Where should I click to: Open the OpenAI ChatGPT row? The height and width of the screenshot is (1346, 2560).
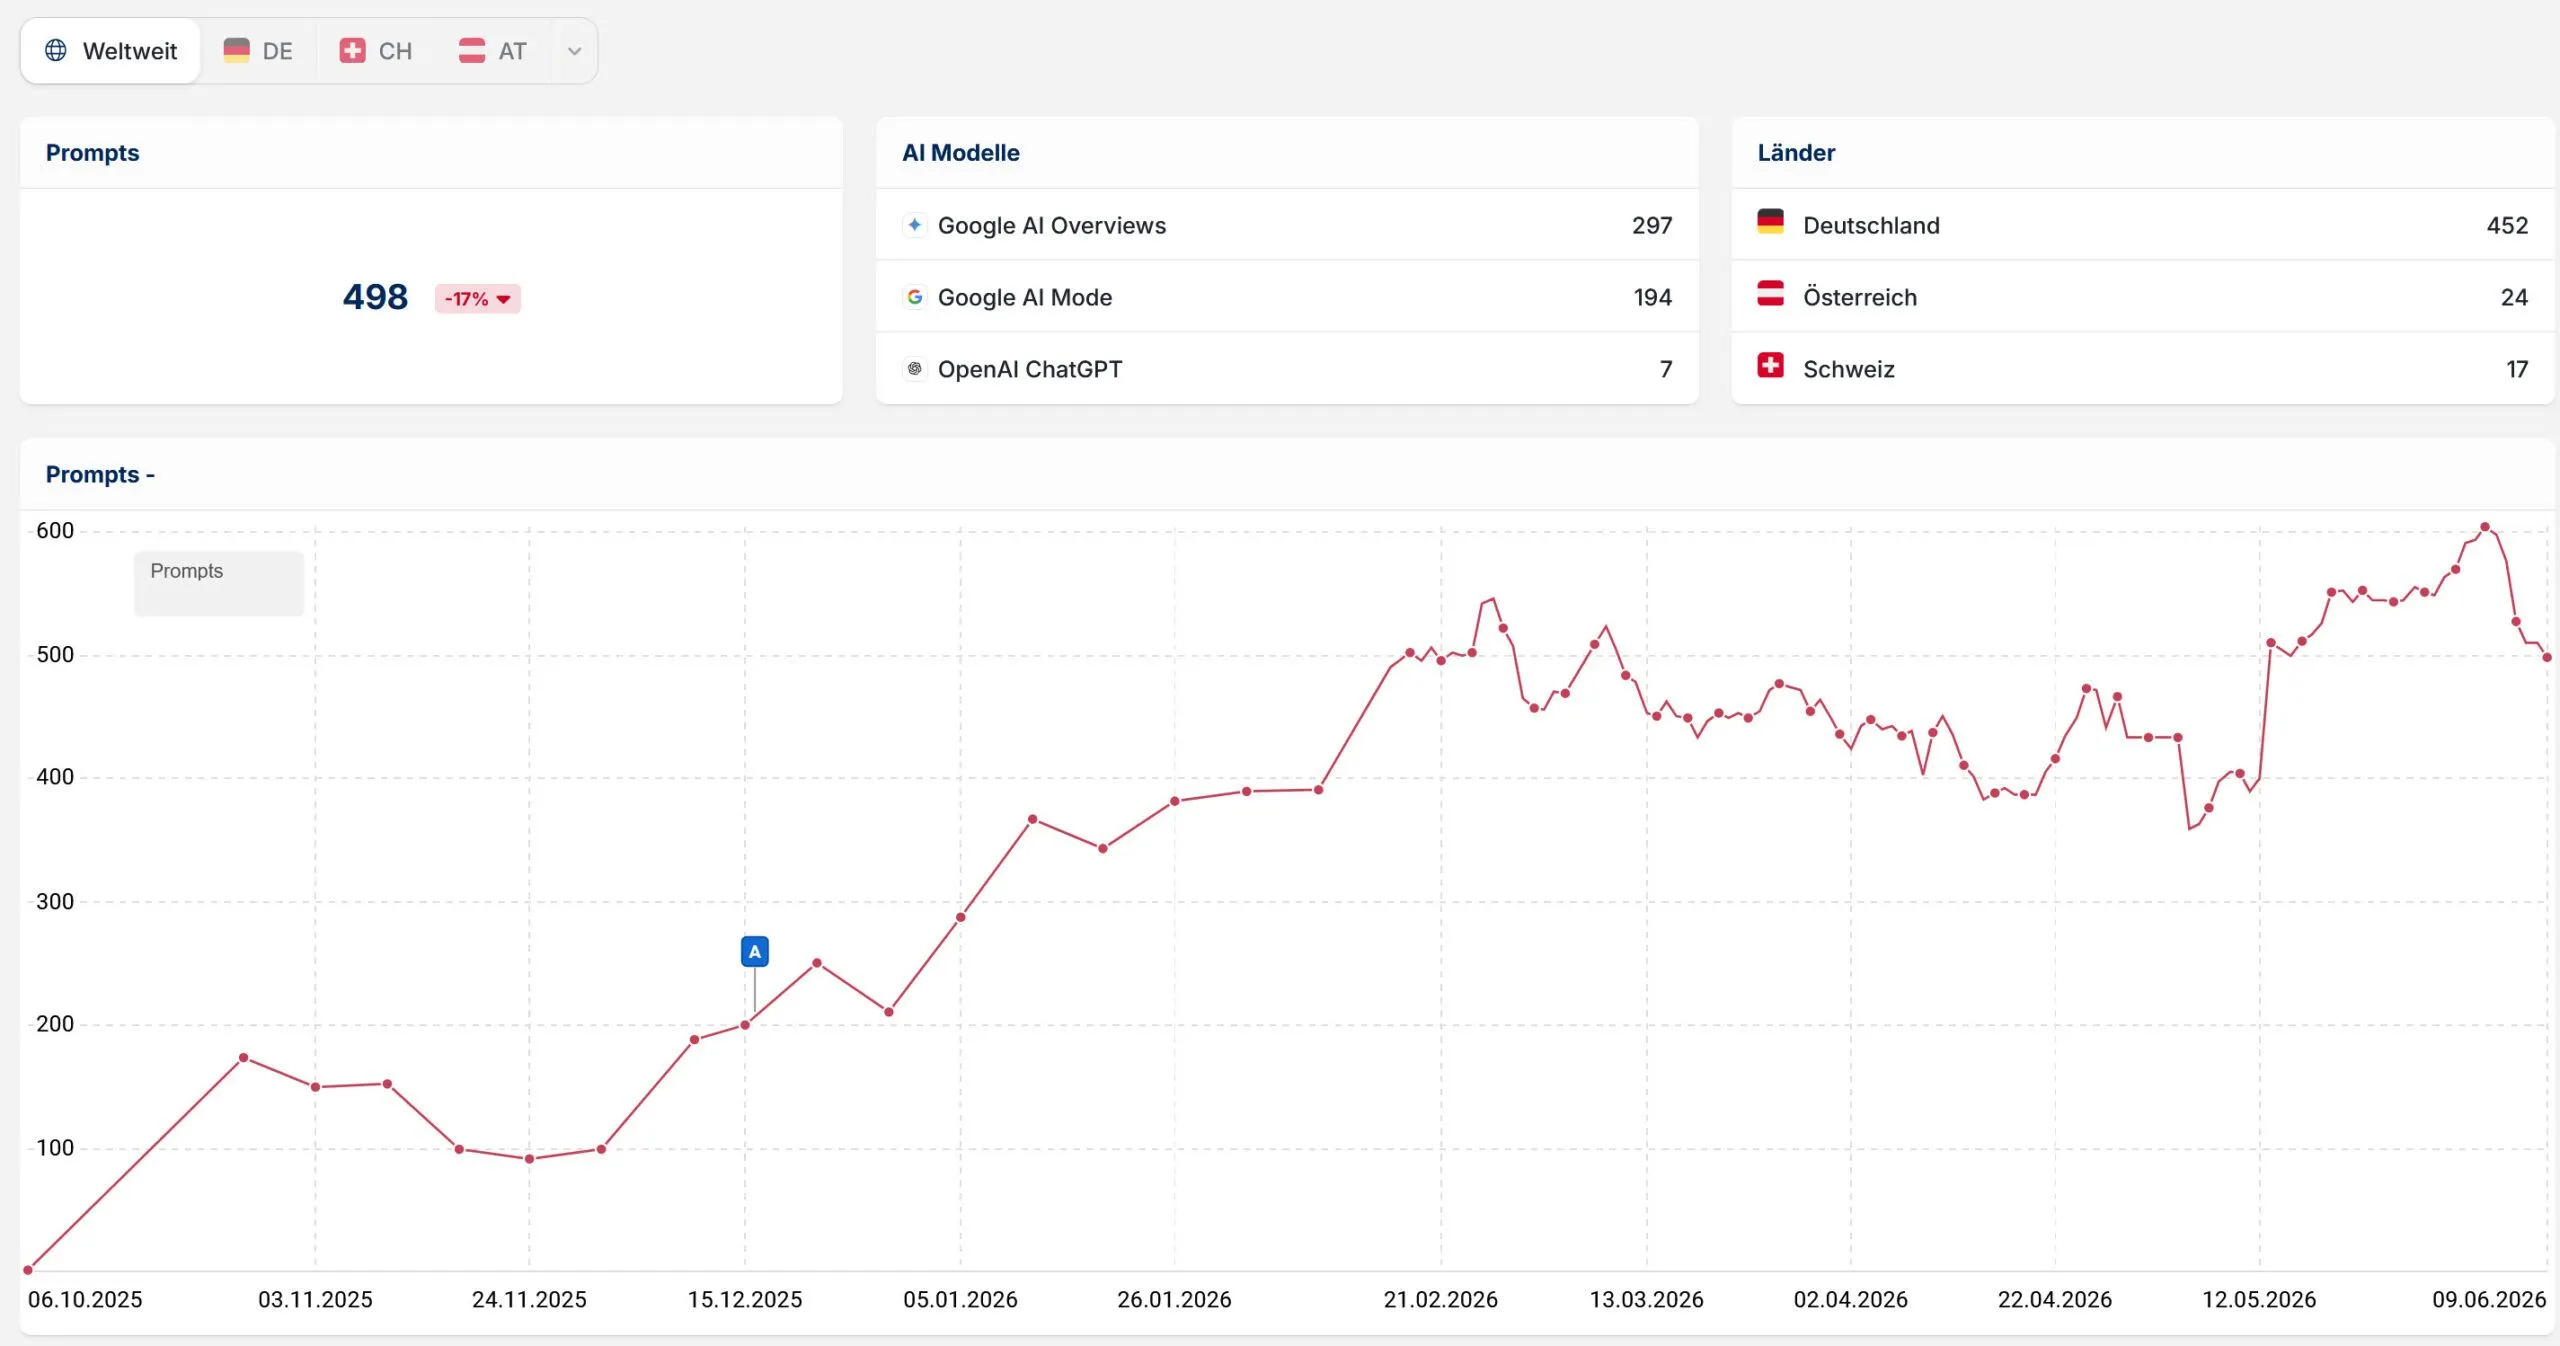click(1287, 369)
